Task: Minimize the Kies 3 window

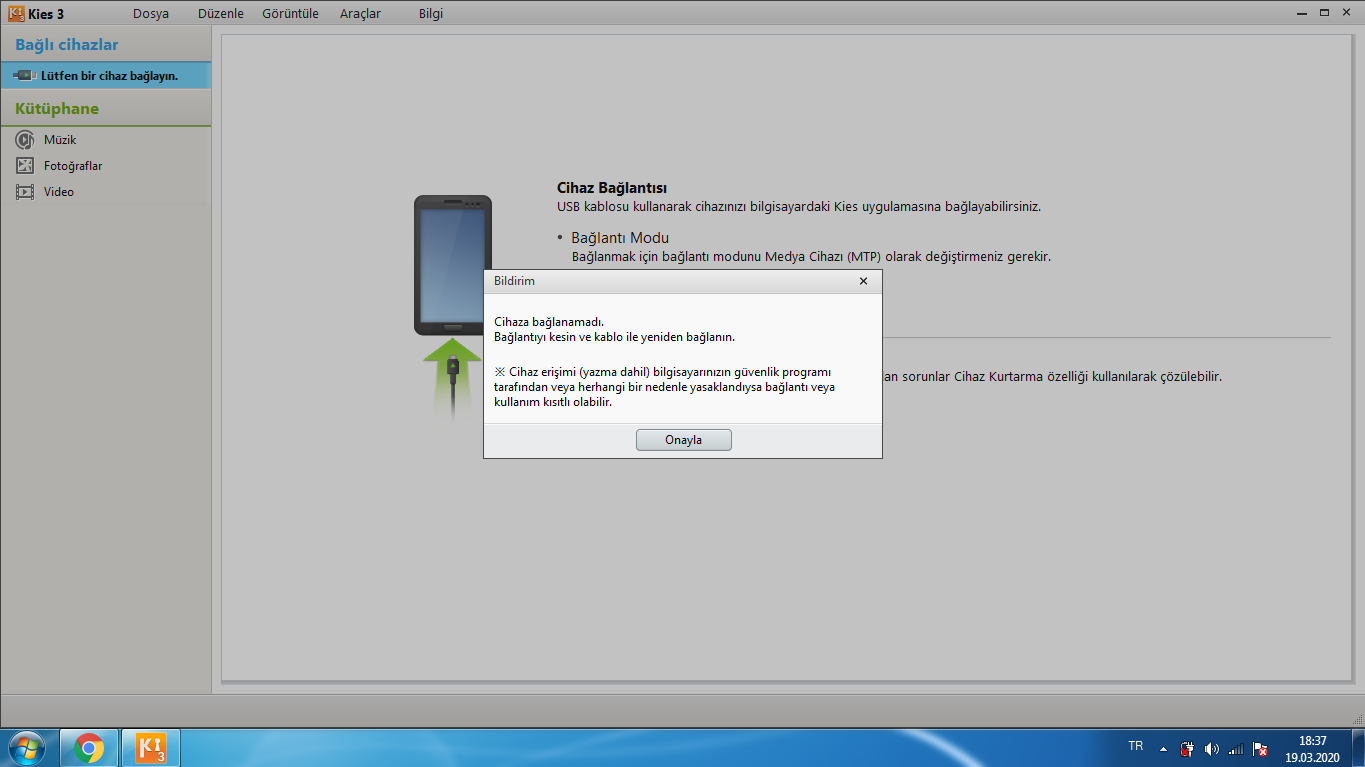Action: click(x=1302, y=13)
